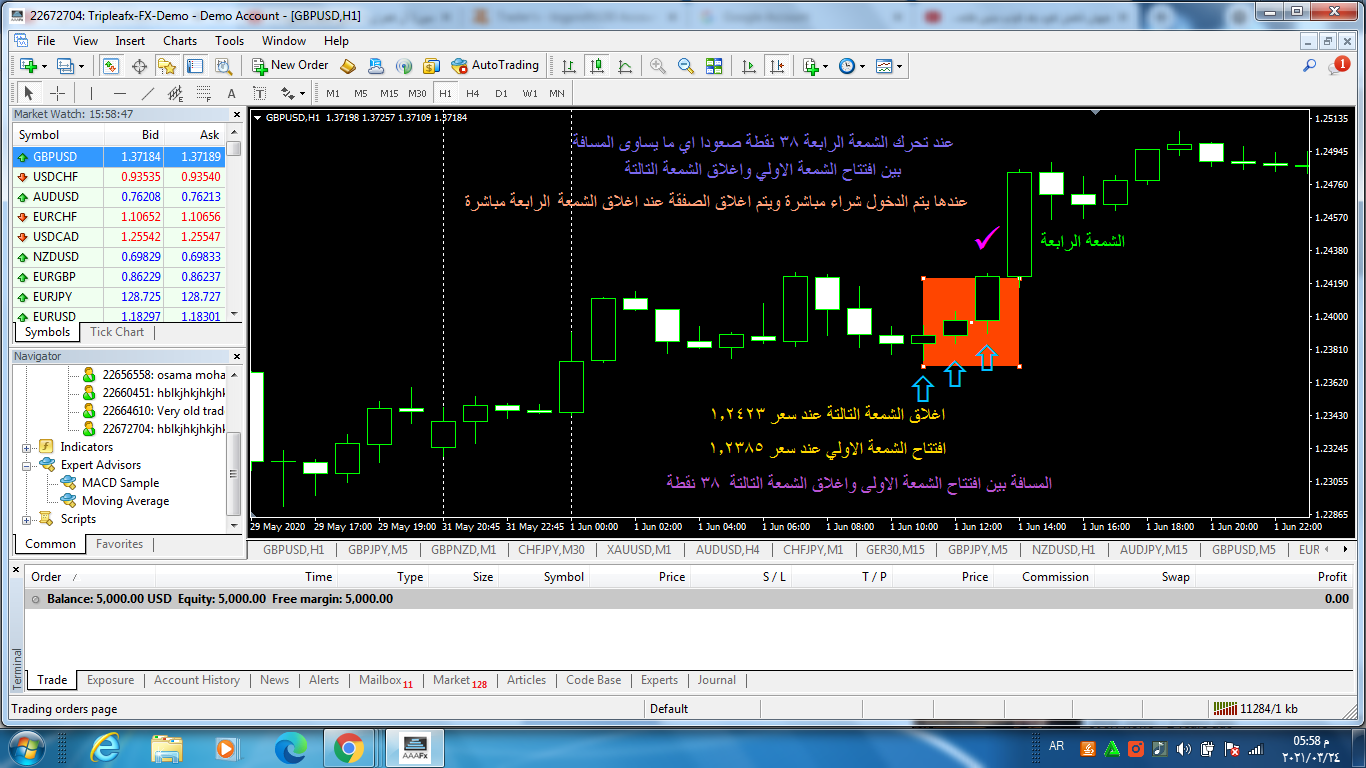Draw a horizontal line on chart
Image resolution: width=1366 pixels, height=768 pixels.
[119, 93]
